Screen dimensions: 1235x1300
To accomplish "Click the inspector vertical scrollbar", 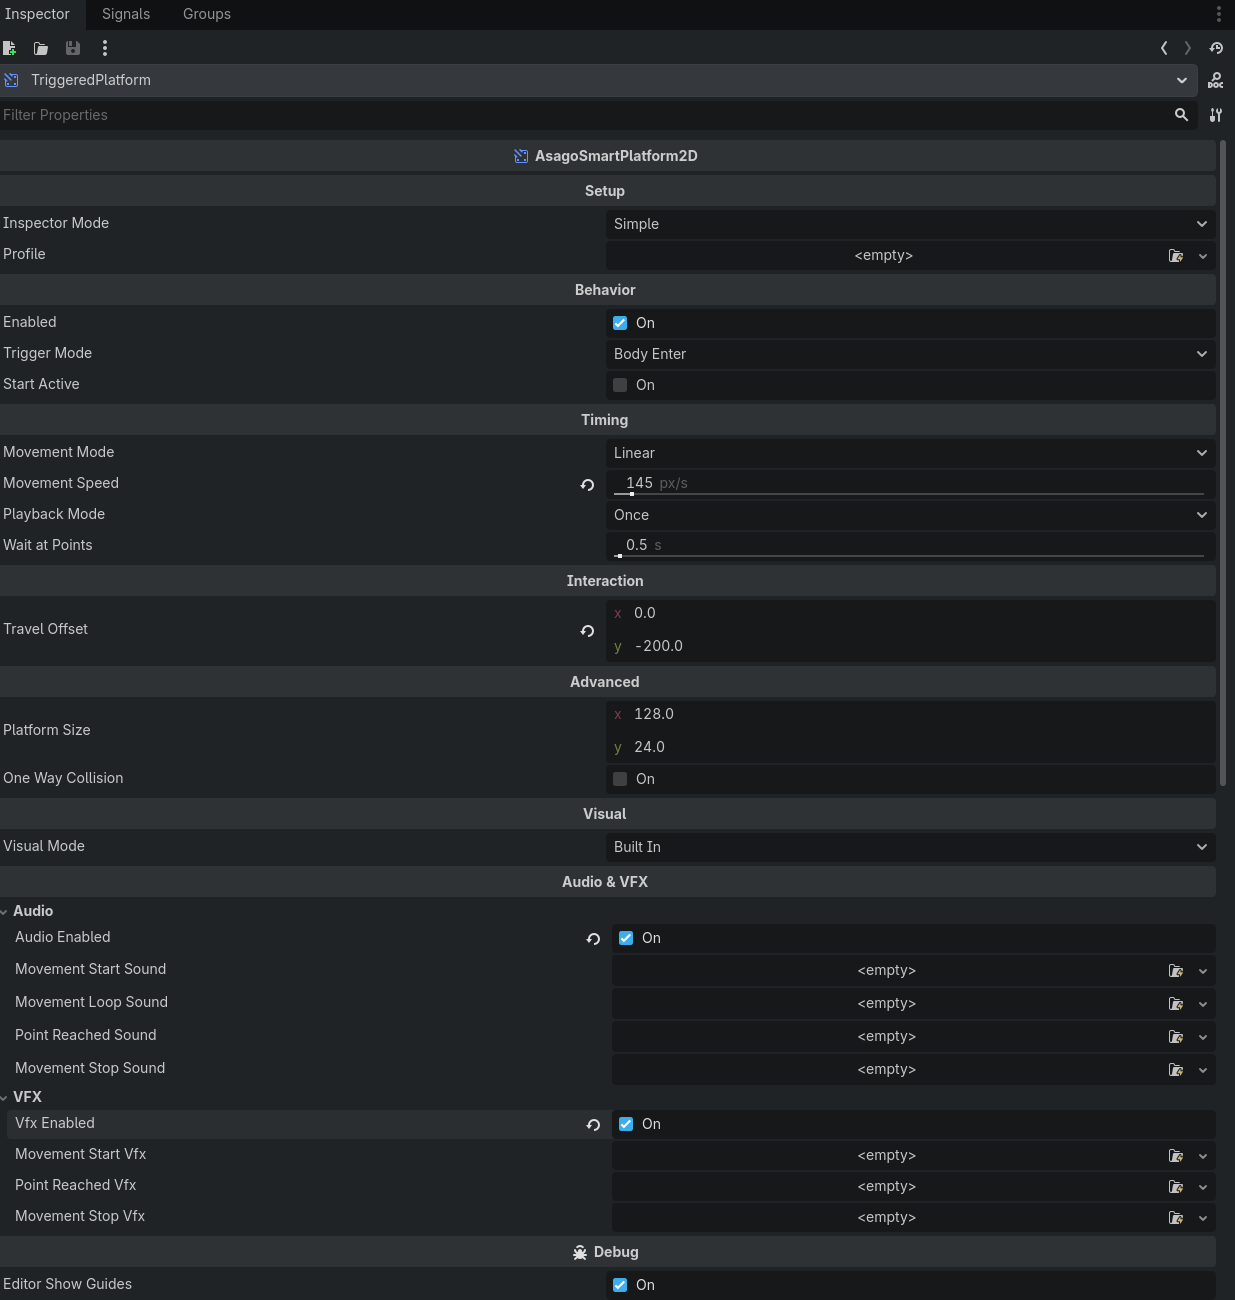I will pos(1223,463).
